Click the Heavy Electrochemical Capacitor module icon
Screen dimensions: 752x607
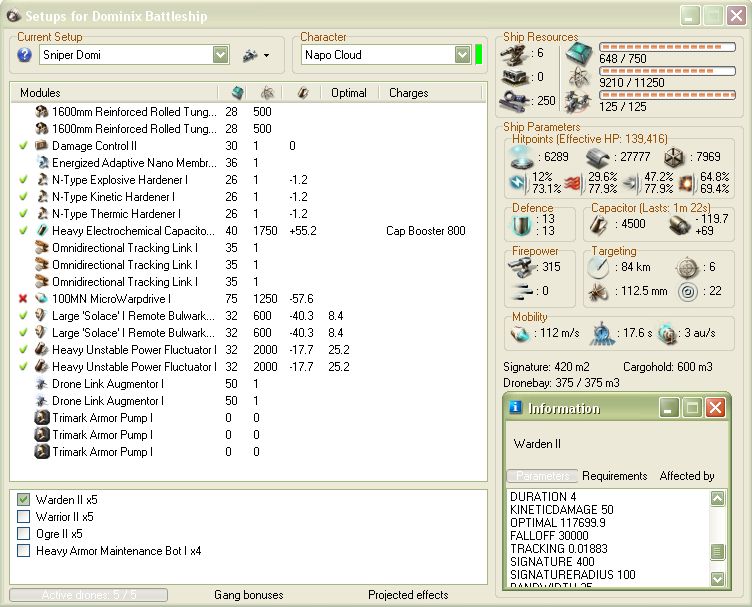(42, 231)
